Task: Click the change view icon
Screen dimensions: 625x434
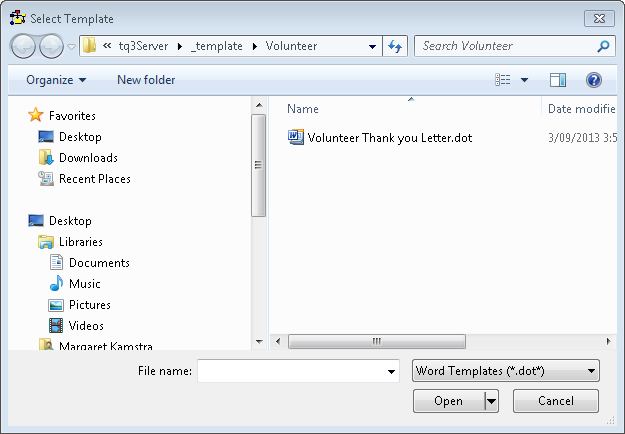Action: click(503, 80)
